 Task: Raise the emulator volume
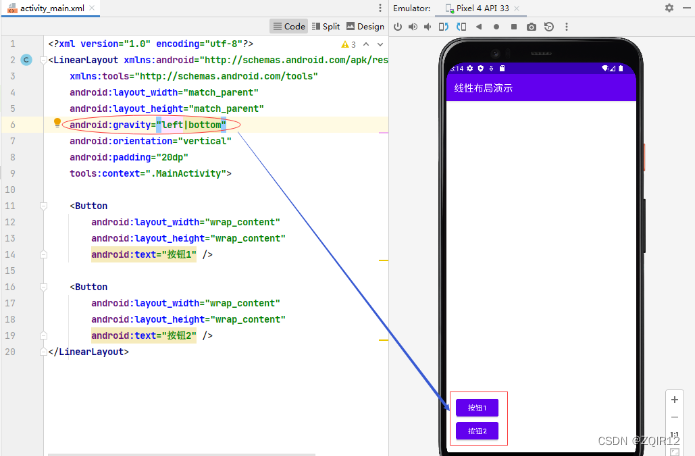coord(413,27)
